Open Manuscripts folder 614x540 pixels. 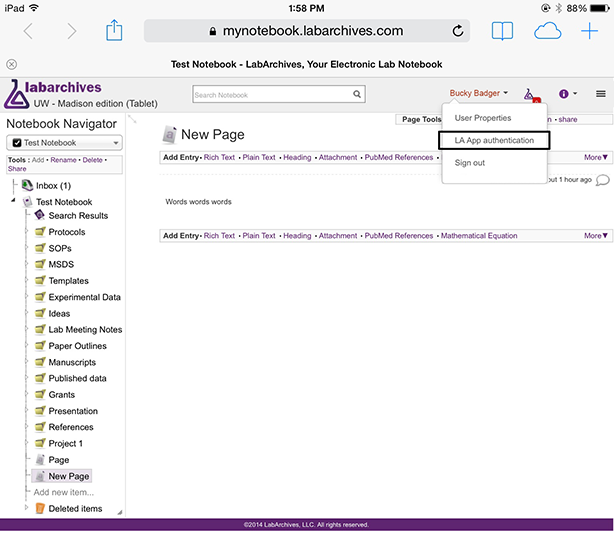(x=72, y=362)
